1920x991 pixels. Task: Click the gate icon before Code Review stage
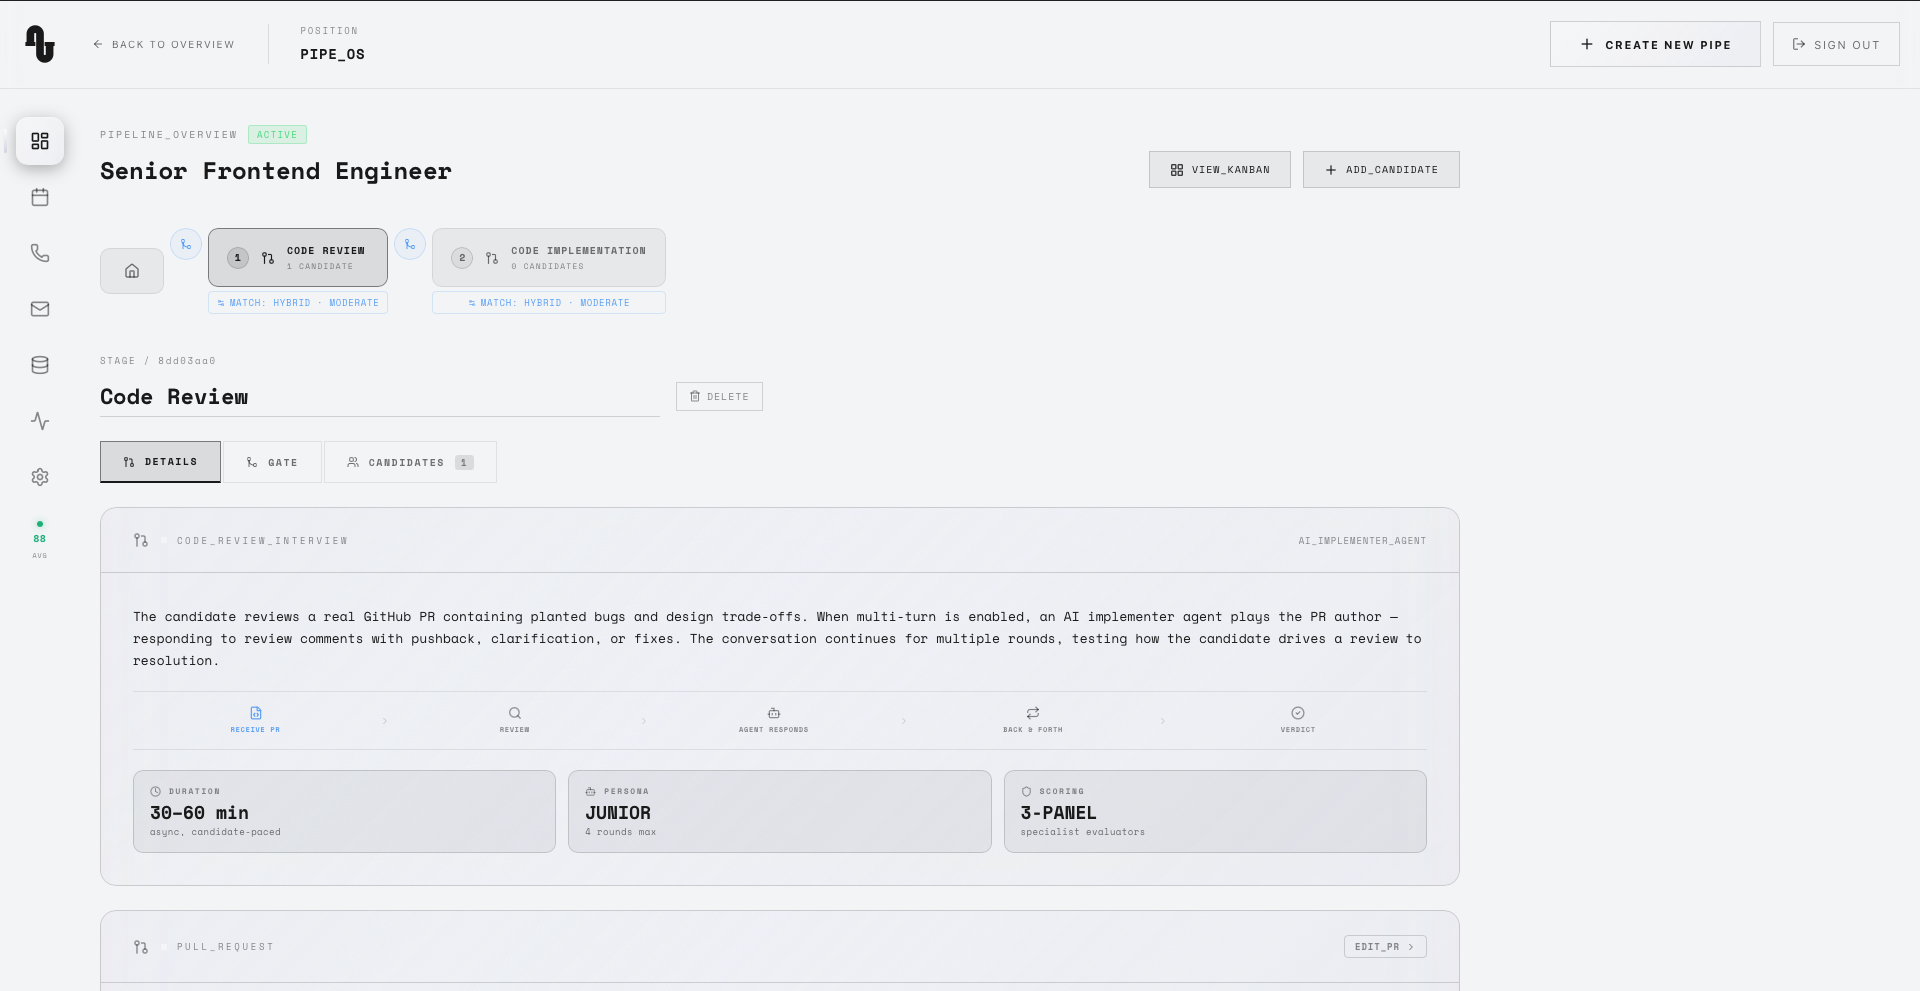click(x=186, y=244)
